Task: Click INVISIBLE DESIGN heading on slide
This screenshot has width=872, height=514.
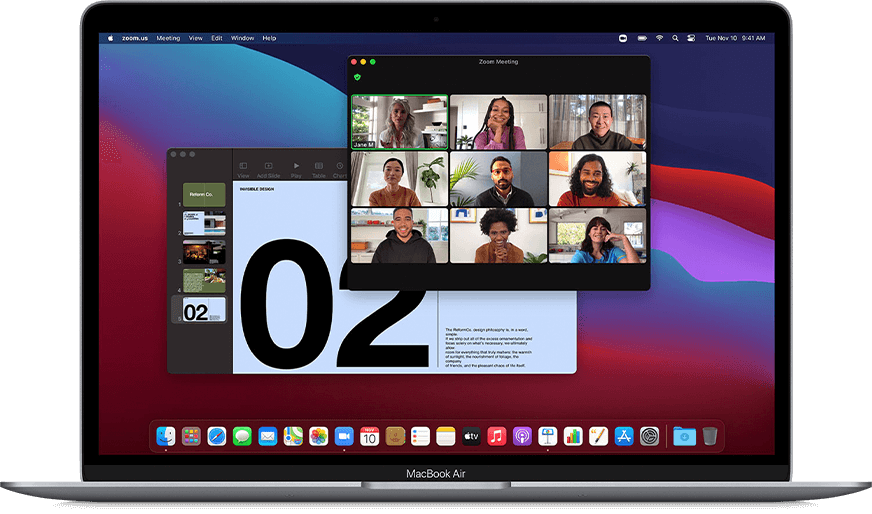Action: 257,189
